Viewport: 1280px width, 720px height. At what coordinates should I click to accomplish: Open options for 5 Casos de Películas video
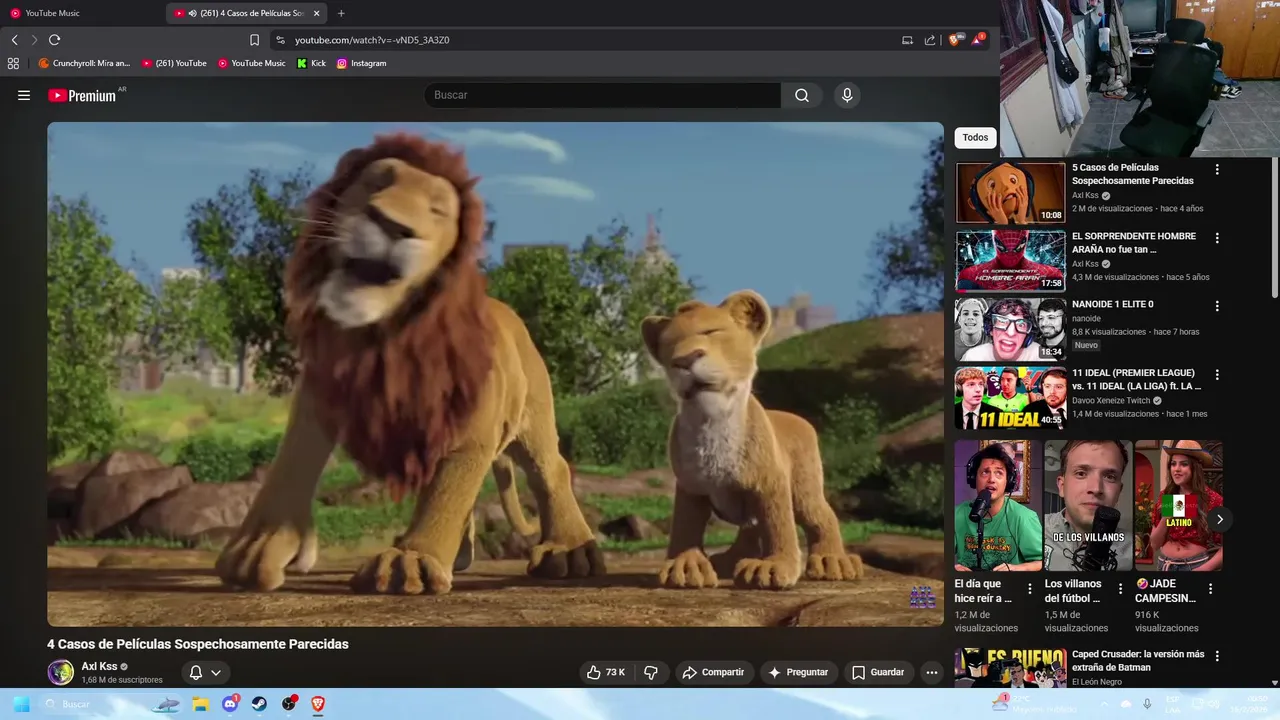(1217, 169)
